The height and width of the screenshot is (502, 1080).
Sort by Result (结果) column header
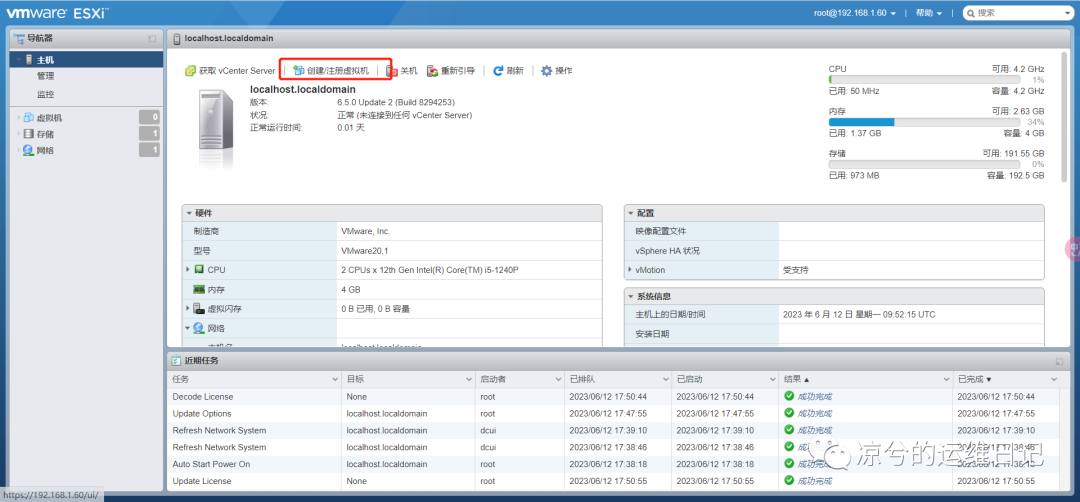pos(866,379)
